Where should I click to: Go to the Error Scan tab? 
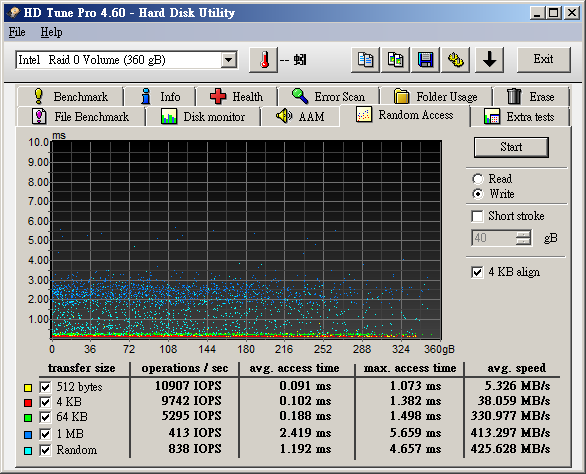tap(328, 96)
